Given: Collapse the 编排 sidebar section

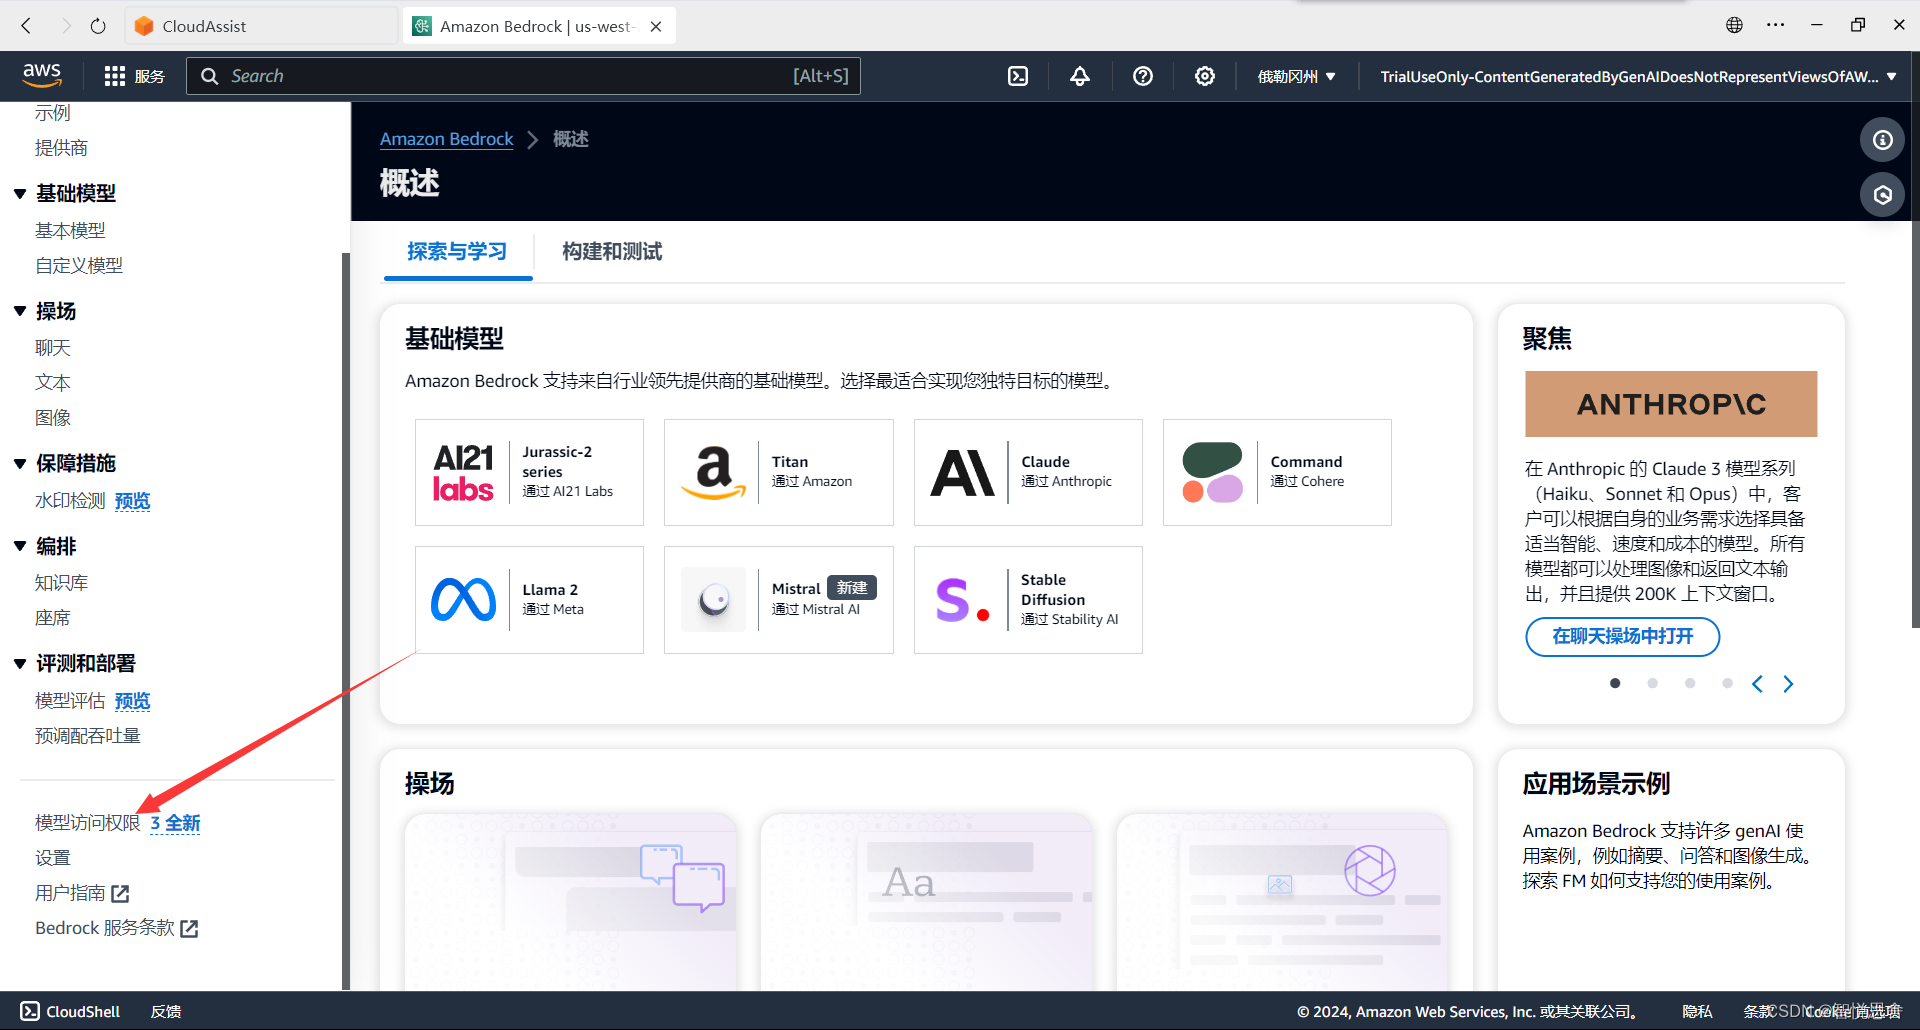Looking at the screenshot, I should coord(20,546).
